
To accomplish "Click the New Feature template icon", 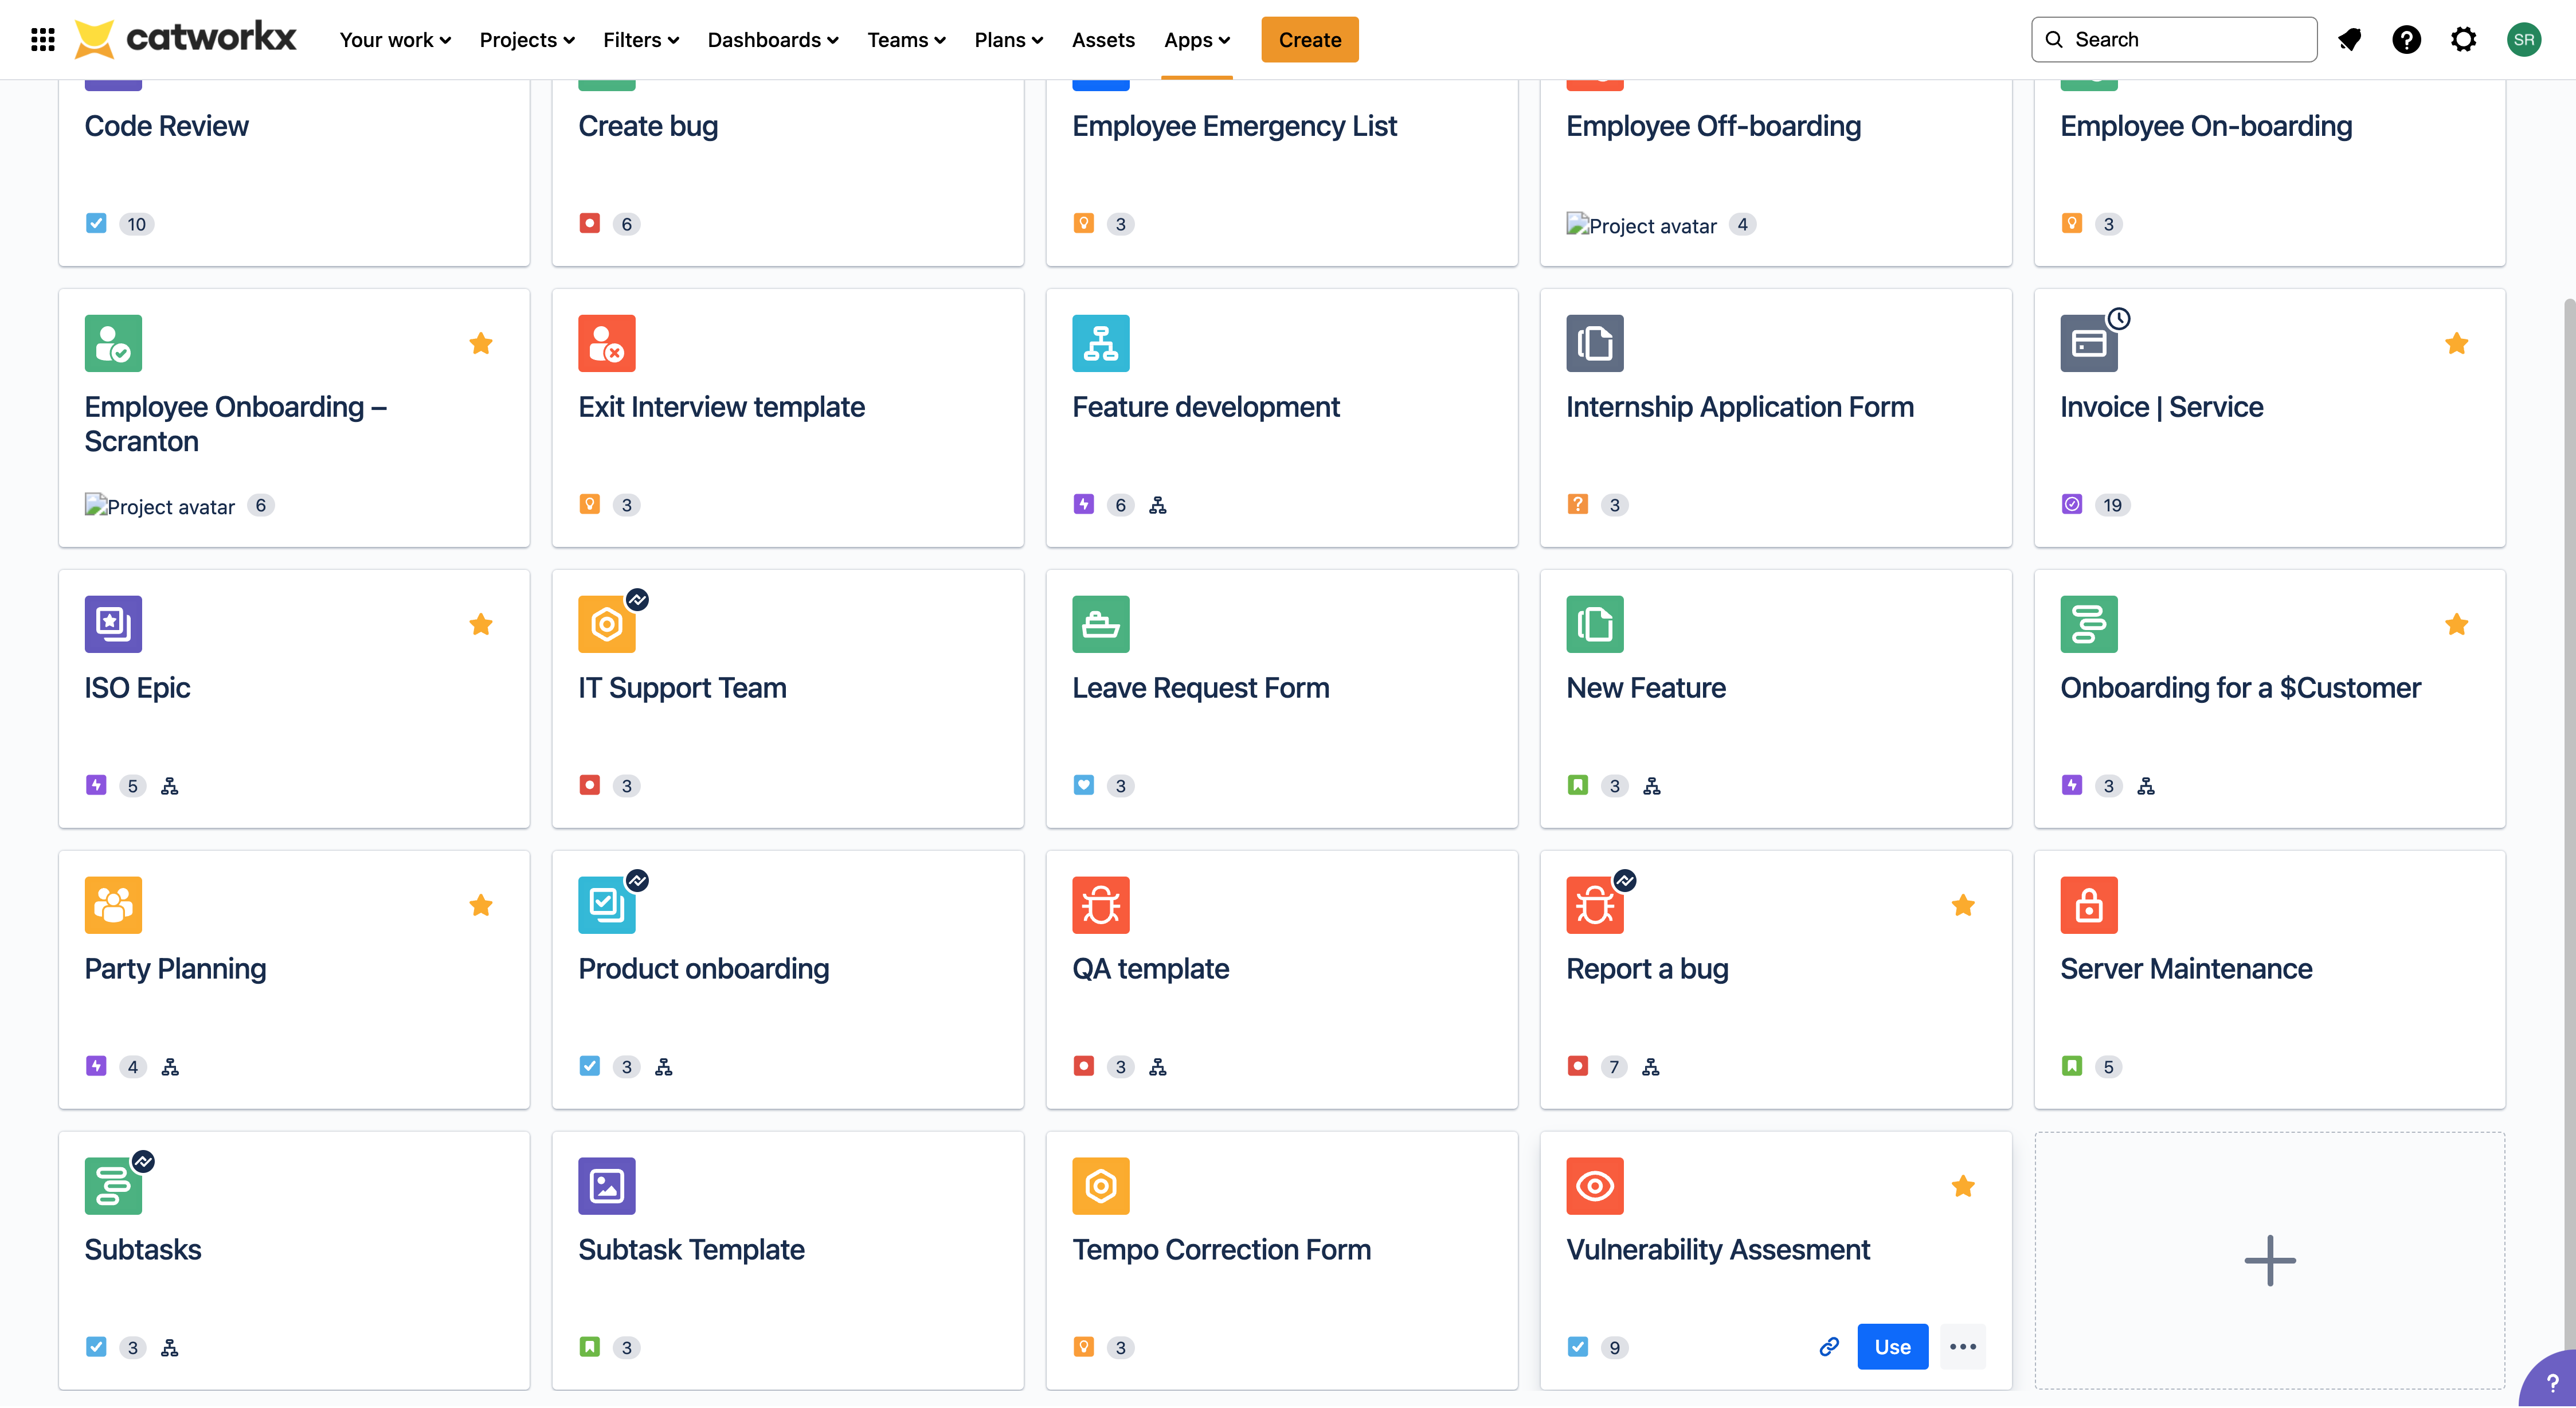I will 1594,624.
